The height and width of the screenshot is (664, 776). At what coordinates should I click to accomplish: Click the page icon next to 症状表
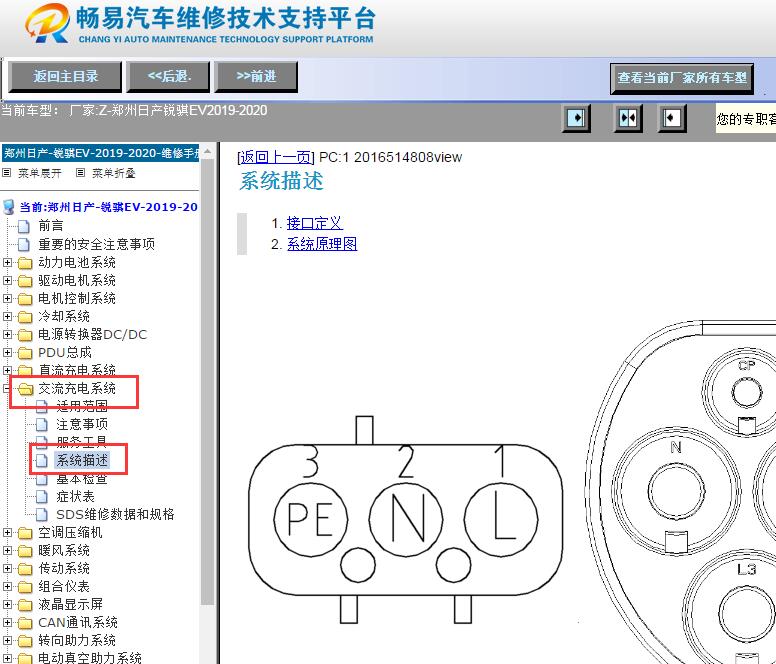coord(42,496)
